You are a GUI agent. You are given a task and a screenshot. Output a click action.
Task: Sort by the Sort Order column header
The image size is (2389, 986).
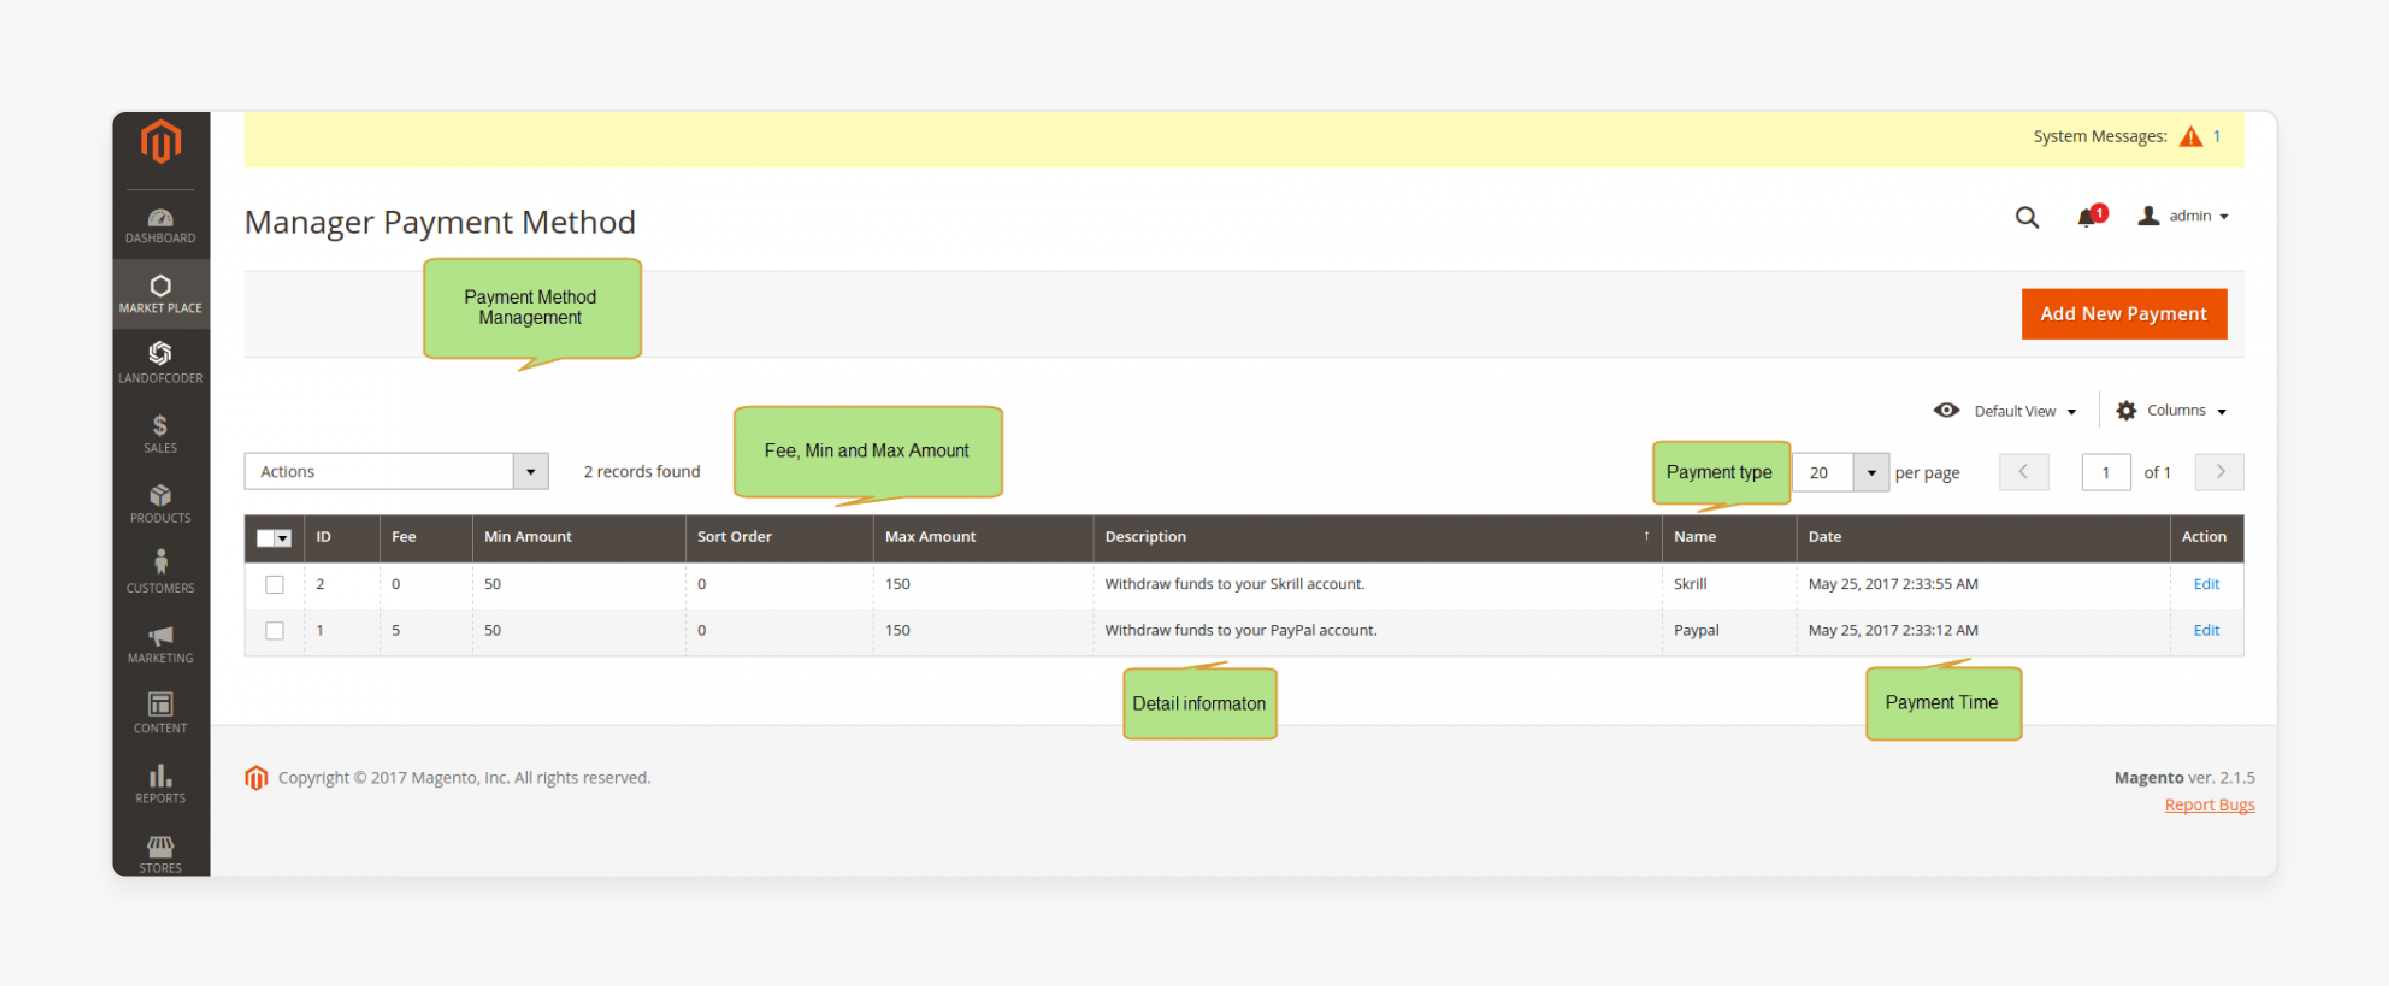point(779,537)
